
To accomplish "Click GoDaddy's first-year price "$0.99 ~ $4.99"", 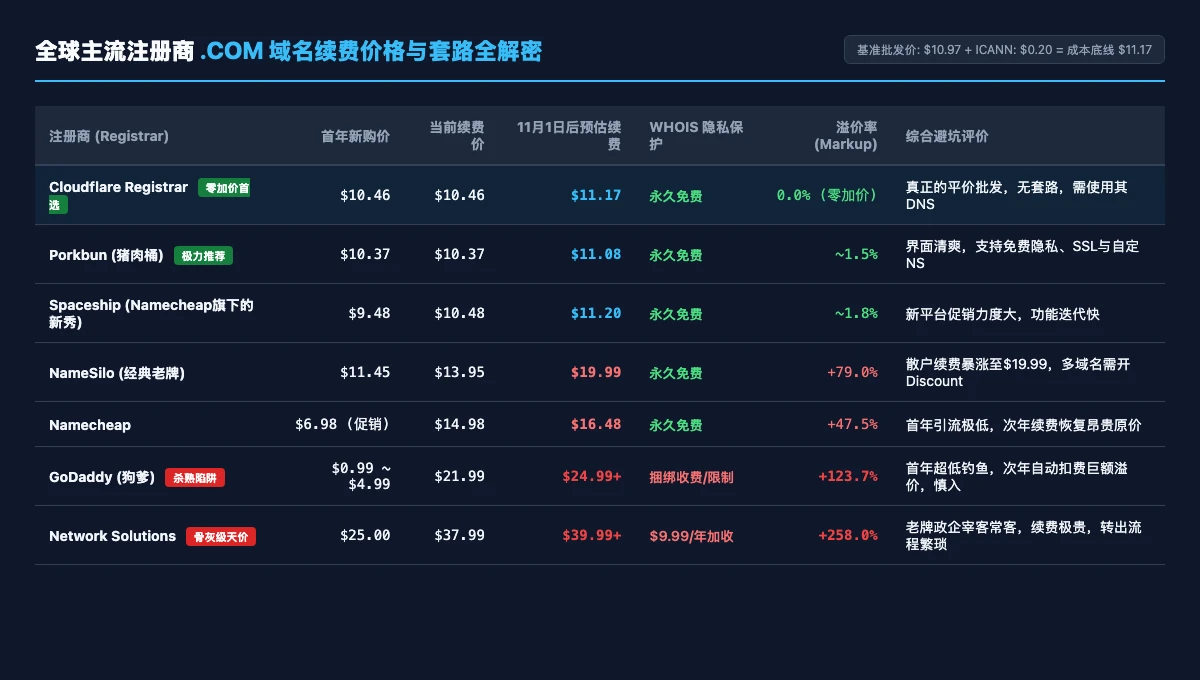I will [x=361, y=476].
